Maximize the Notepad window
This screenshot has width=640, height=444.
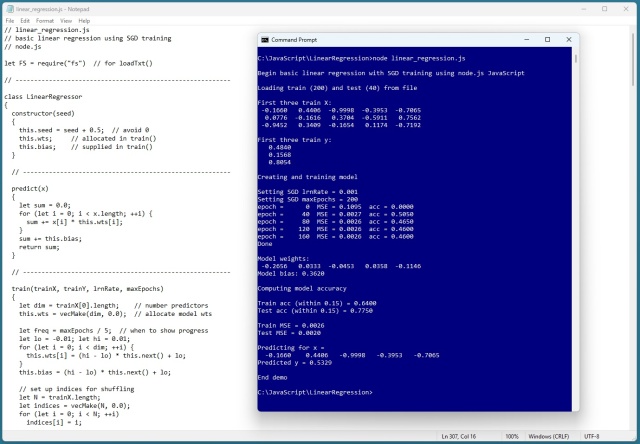click(604, 9)
